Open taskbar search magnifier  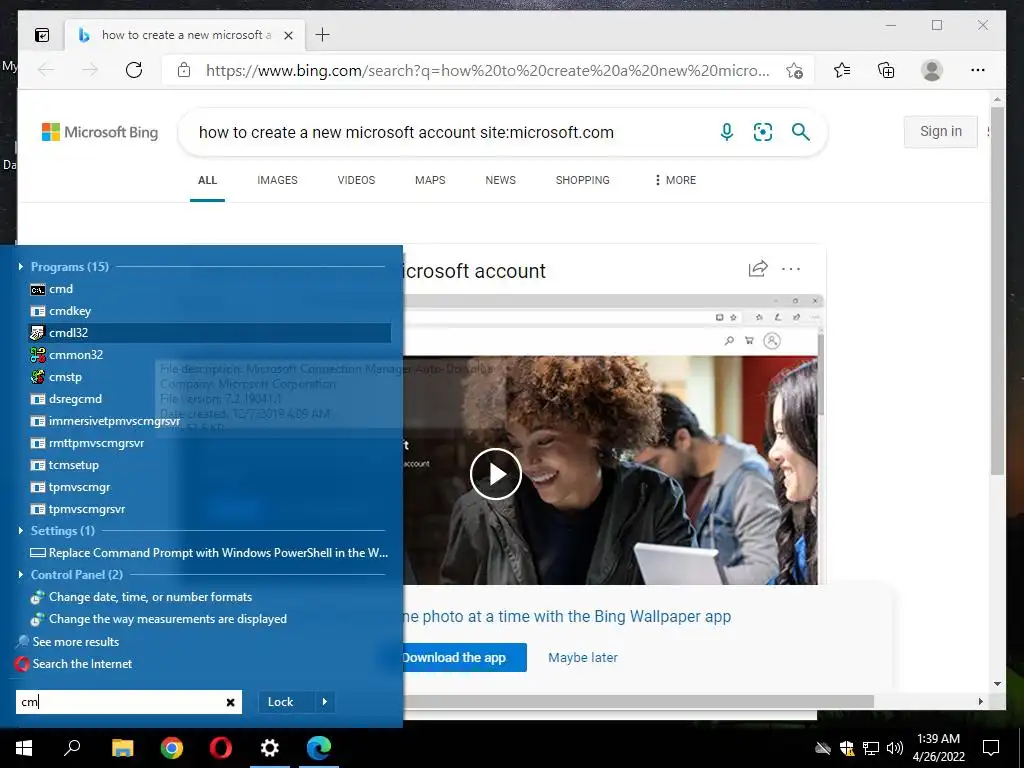point(72,748)
